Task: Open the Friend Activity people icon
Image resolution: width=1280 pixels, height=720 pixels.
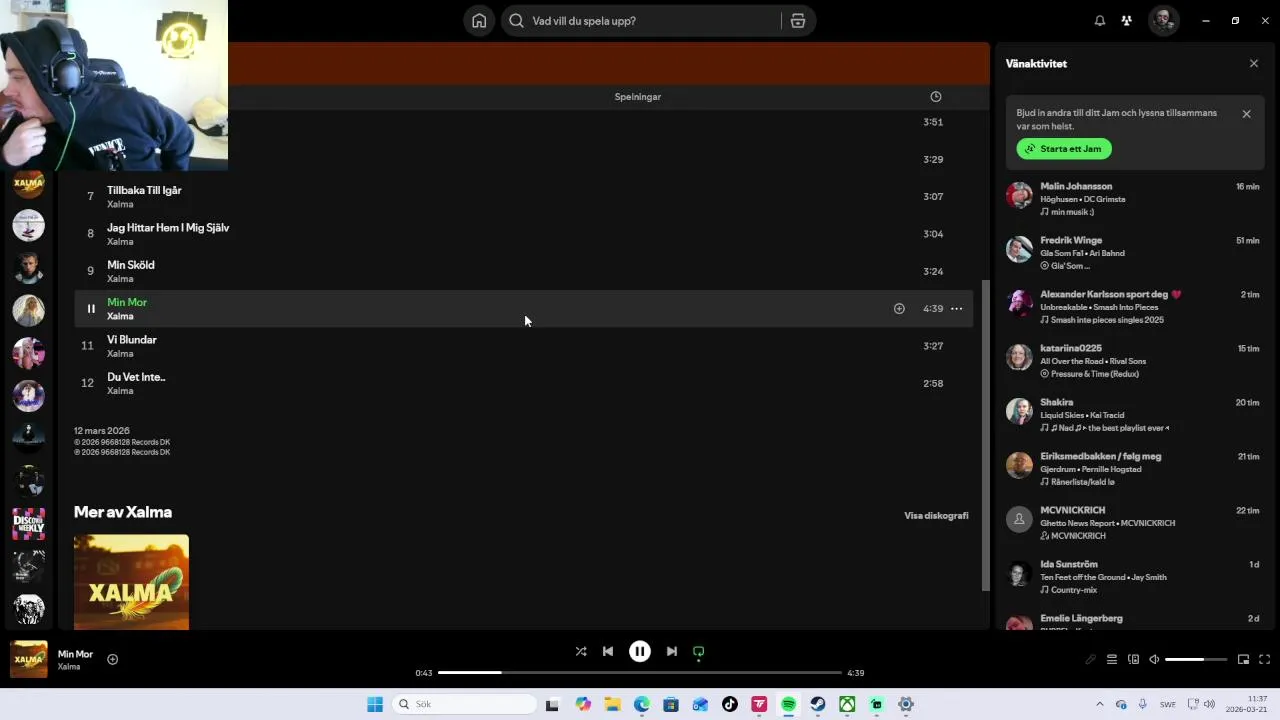Action: click(1127, 21)
